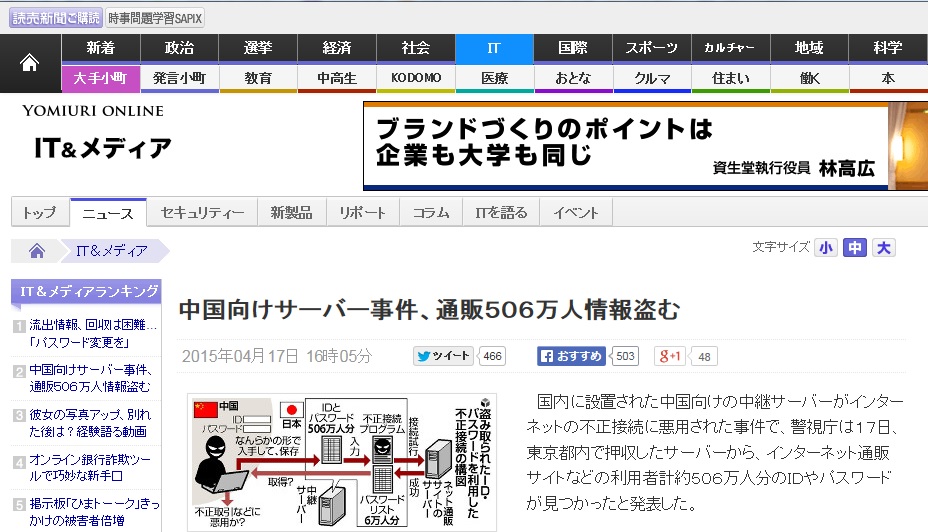Open ranking 3: 彼女の写真アップ
The image size is (928, 532).
pyautogui.click(x=90, y=423)
